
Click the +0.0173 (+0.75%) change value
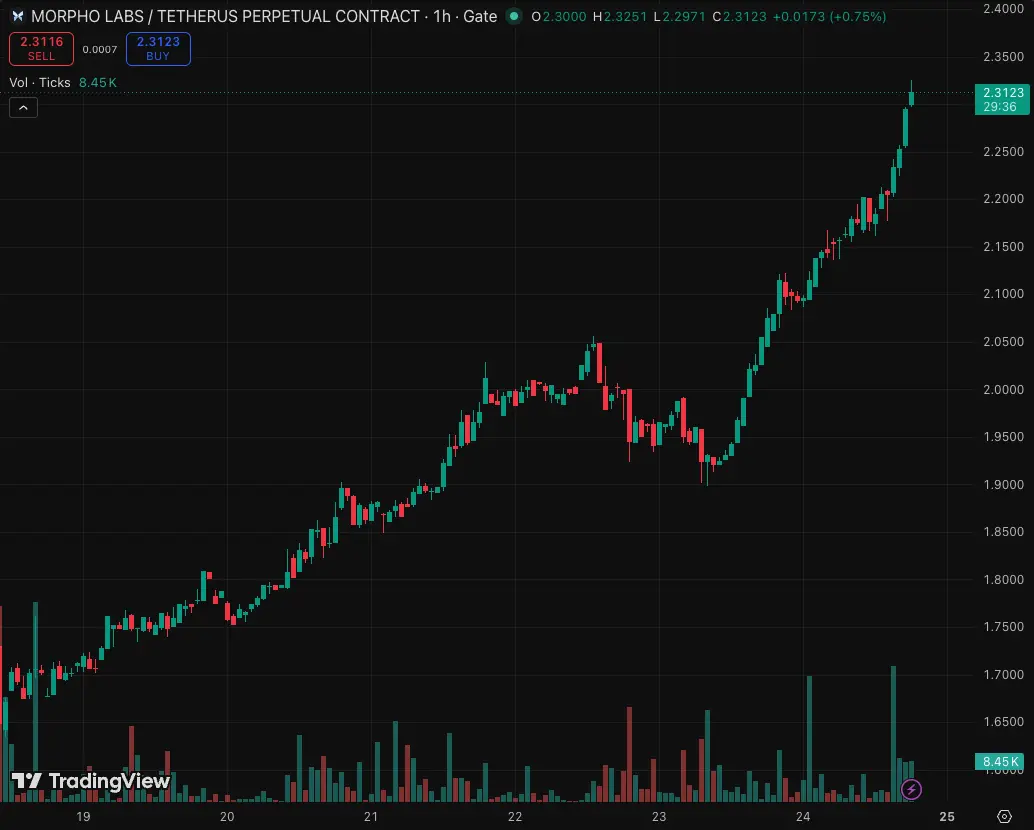click(829, 16)
